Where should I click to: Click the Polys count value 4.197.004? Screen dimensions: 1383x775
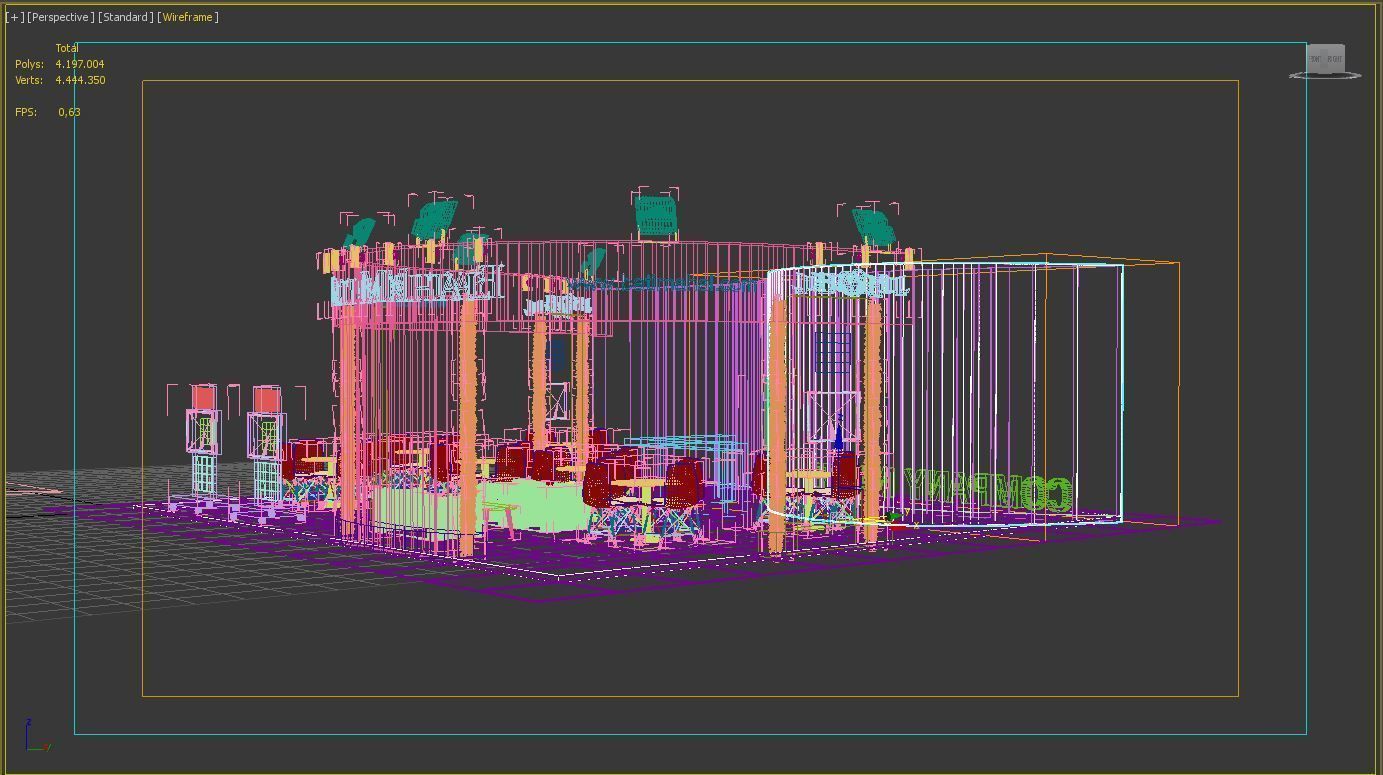tap(80, 64)
